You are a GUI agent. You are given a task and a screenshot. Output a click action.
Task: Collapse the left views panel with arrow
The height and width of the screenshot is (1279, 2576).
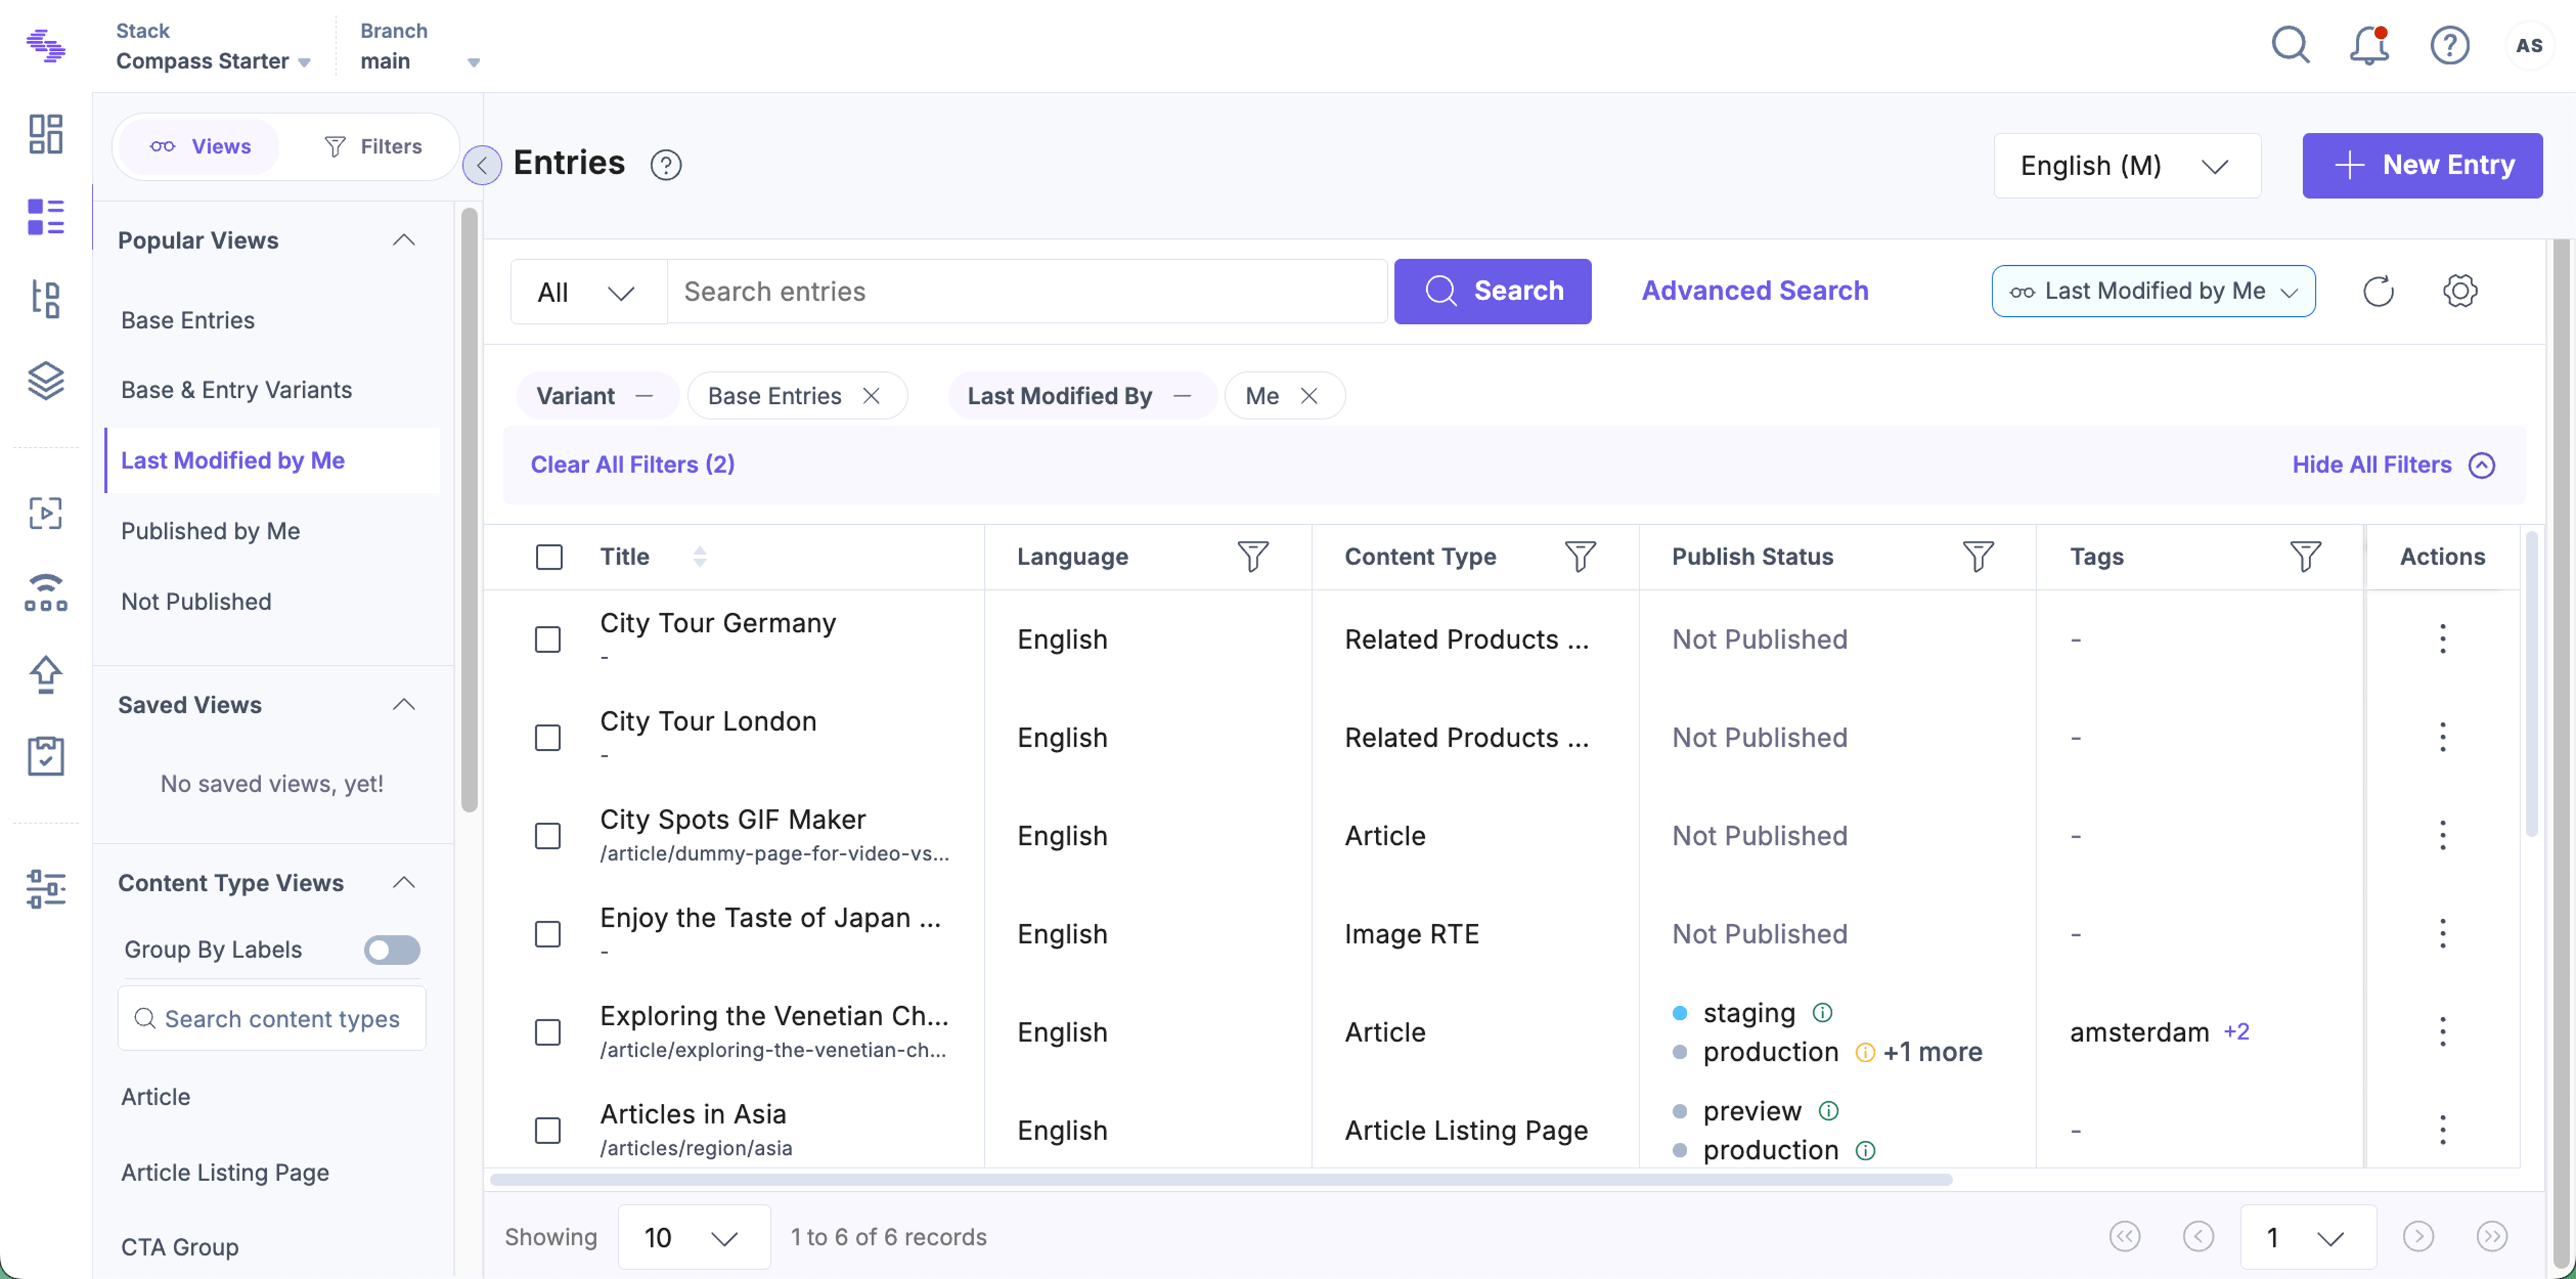click(482, 165)
